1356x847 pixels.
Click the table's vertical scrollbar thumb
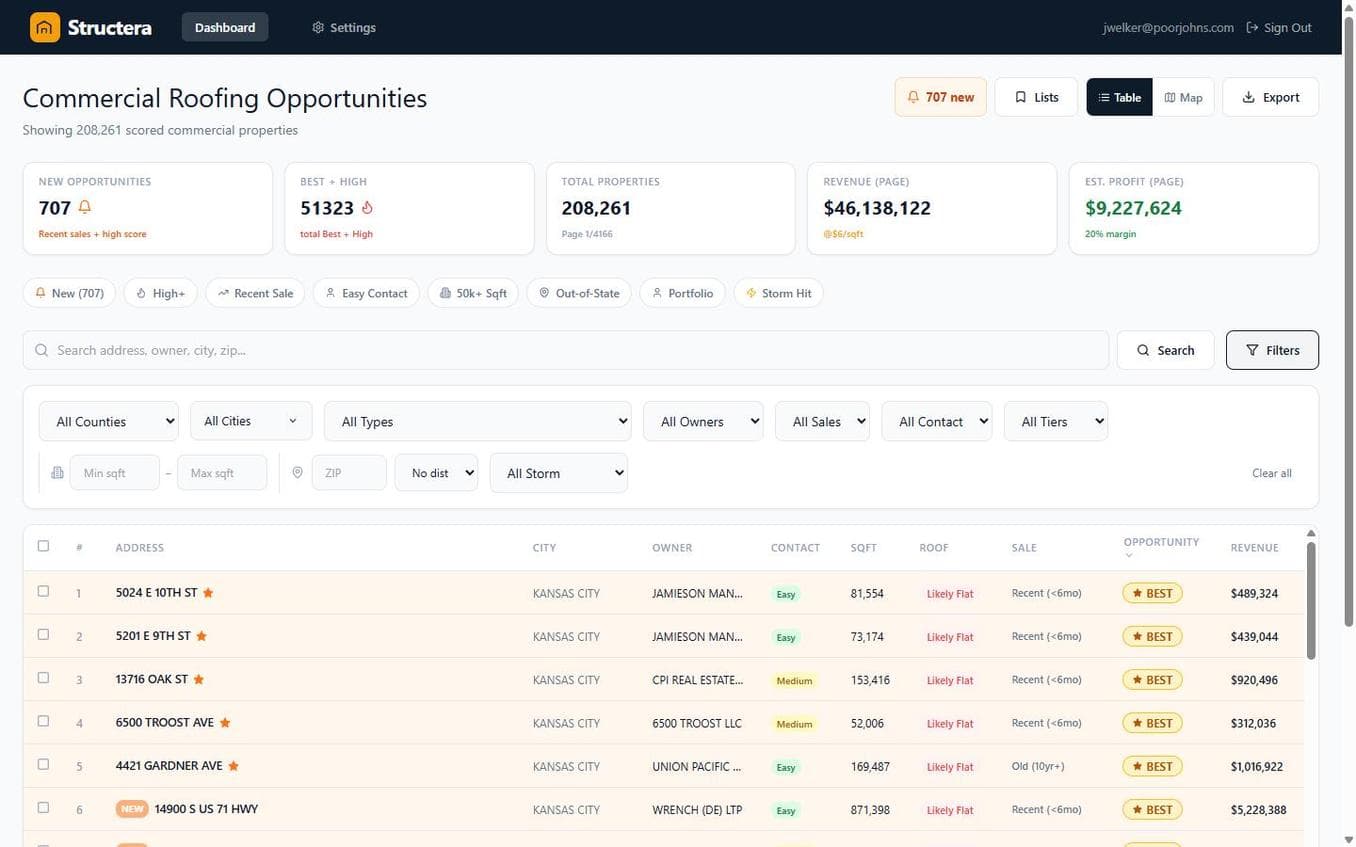pos(1310,600)
